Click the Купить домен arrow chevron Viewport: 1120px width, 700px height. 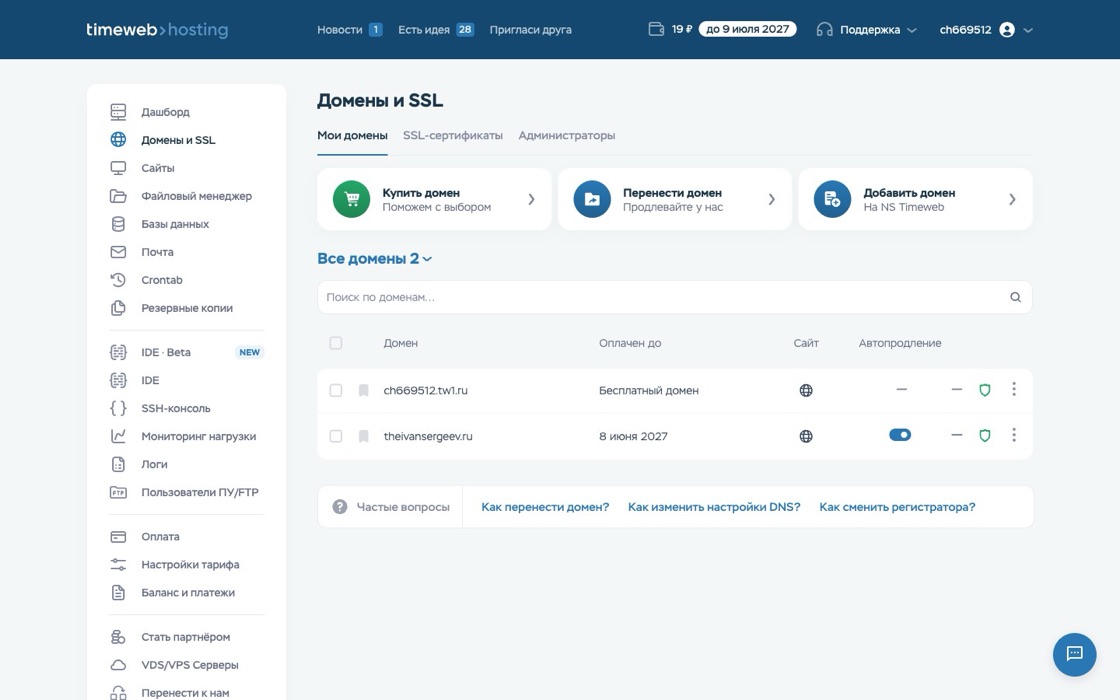[531, 199]
